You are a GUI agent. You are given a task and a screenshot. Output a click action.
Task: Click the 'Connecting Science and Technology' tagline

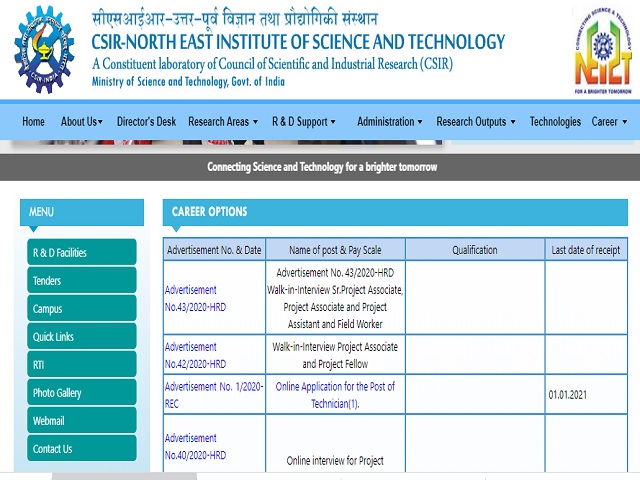322,167
